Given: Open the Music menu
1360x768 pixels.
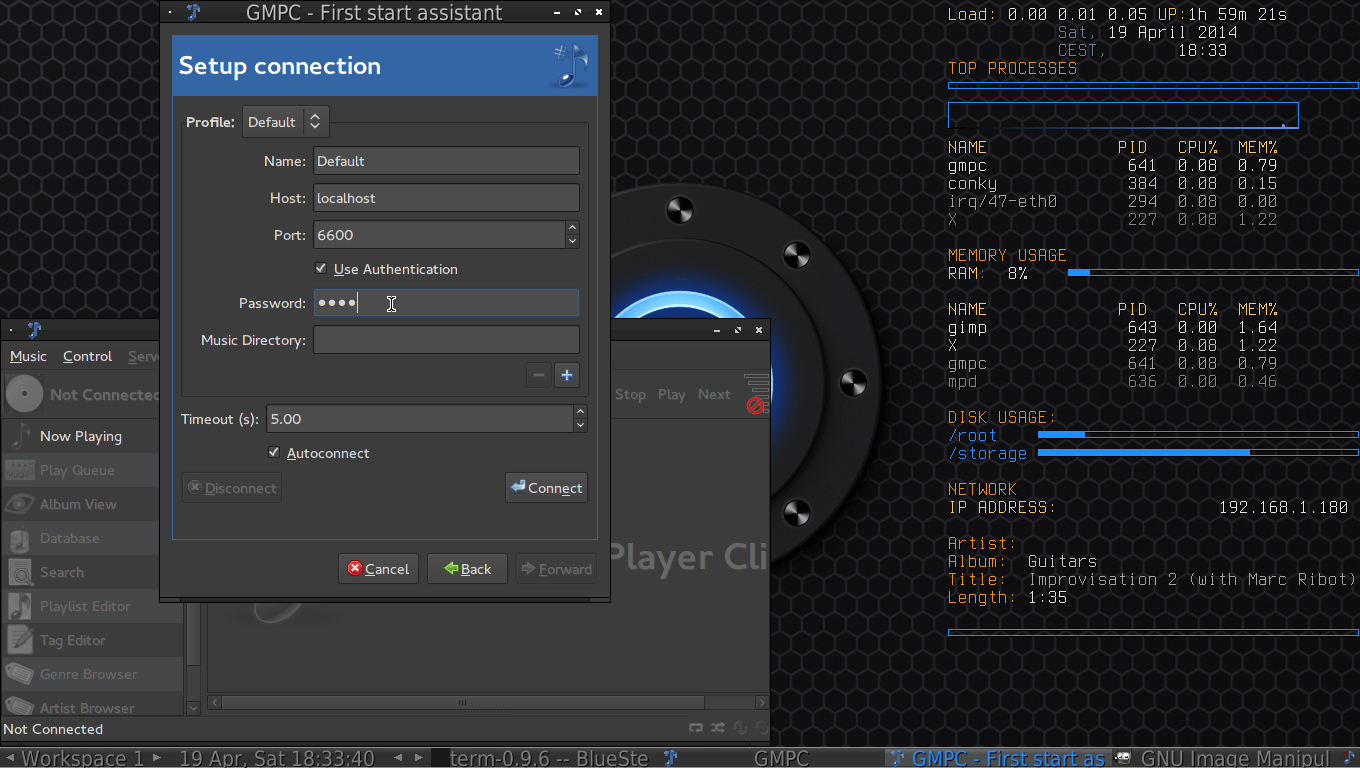Looking at the screenshot, I should pyautogui.click(x=28, y=356).
